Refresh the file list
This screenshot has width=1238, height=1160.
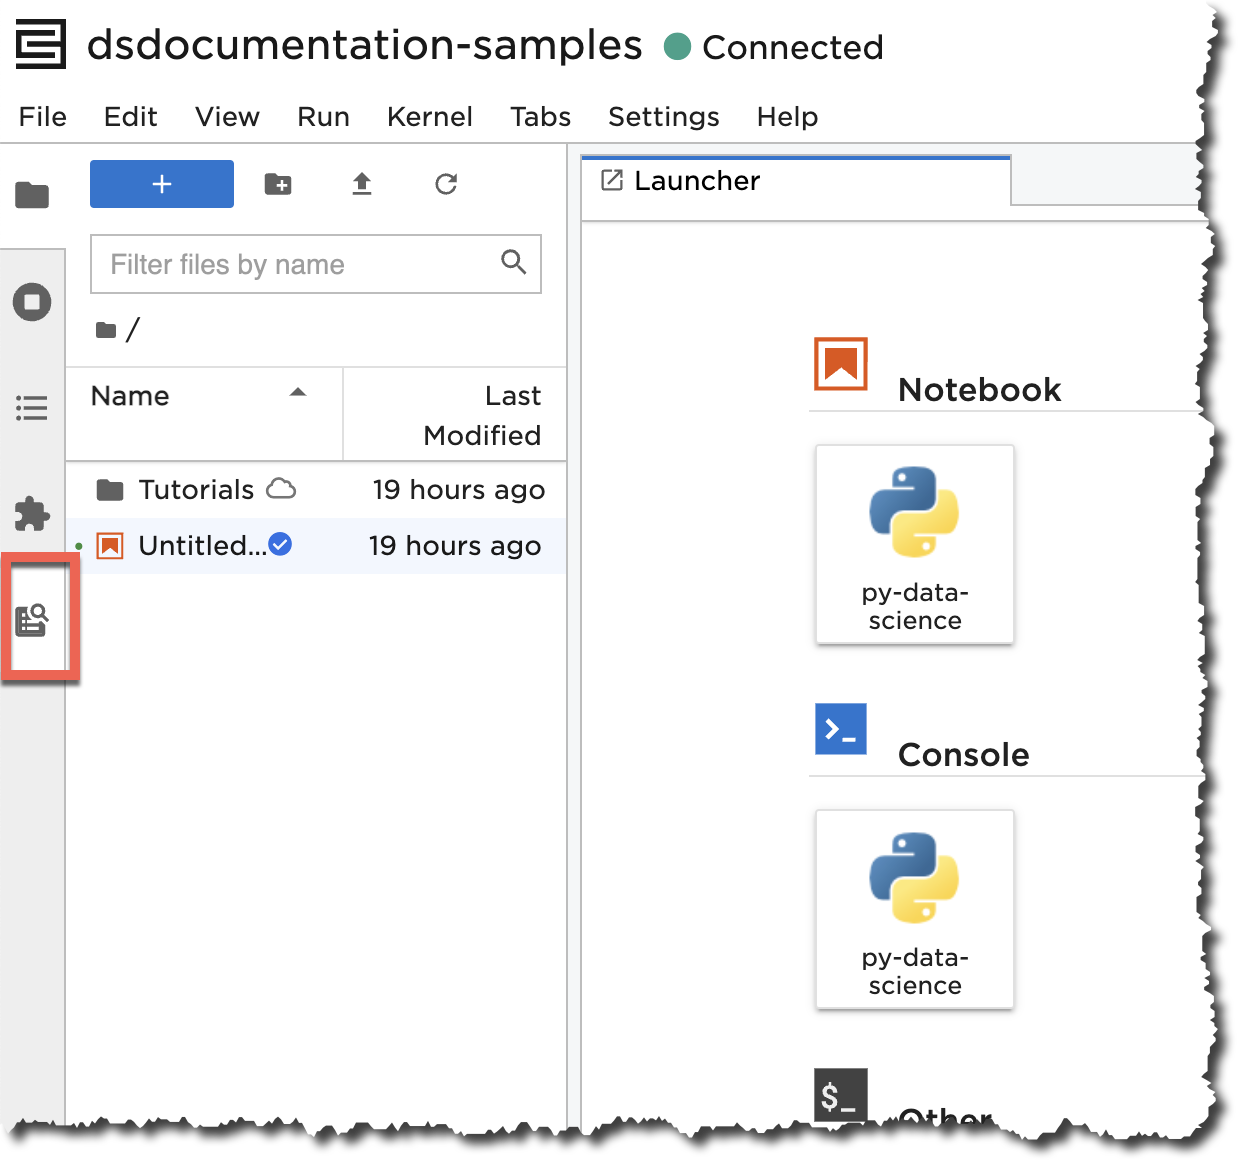coord(446,184)
